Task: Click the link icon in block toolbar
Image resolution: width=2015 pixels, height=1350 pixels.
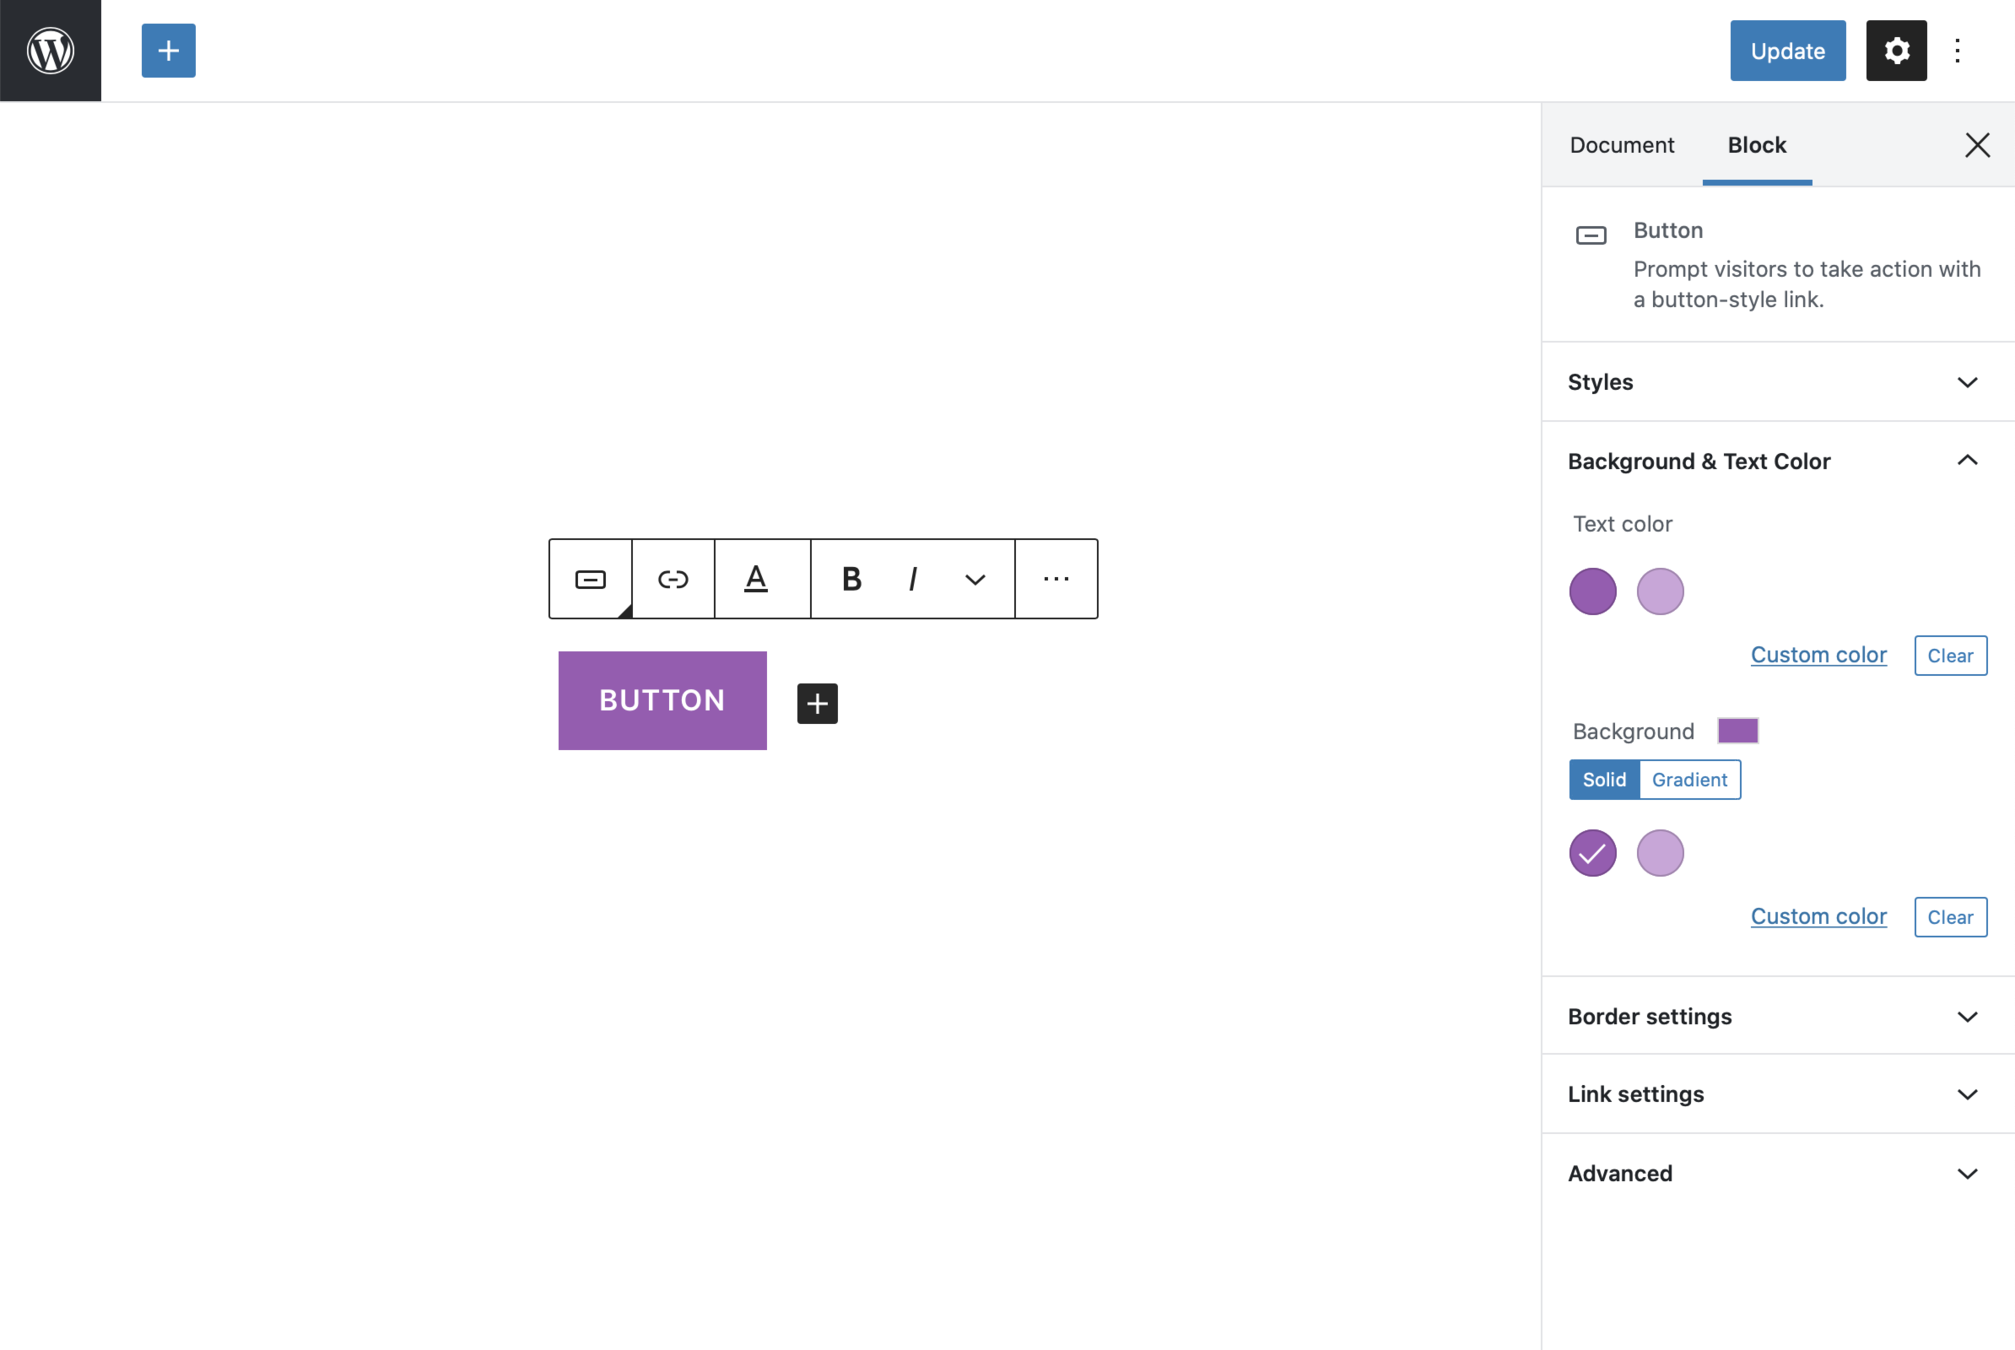Action: click(x=673, y=579)
